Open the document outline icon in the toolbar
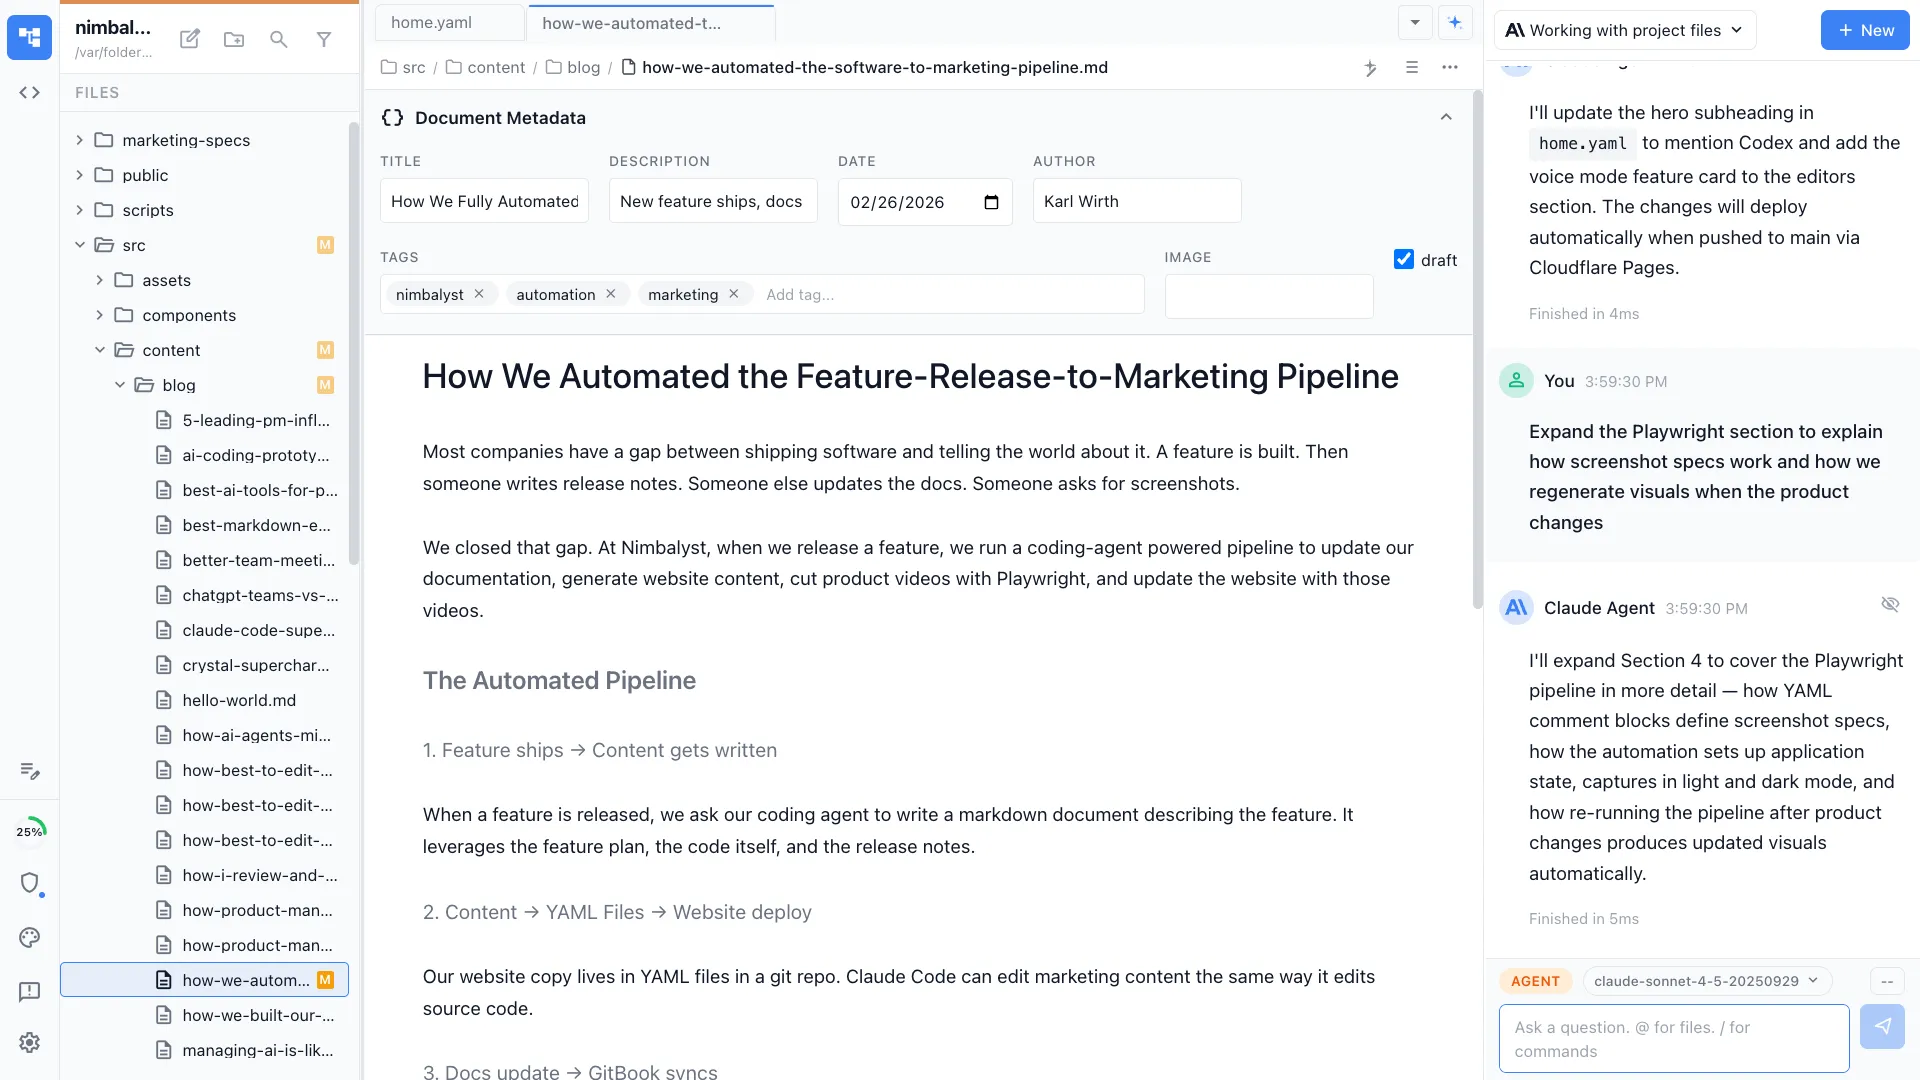Image resolution: width=1920 pixels, height=1080 pixels. tap(1412, 68)
